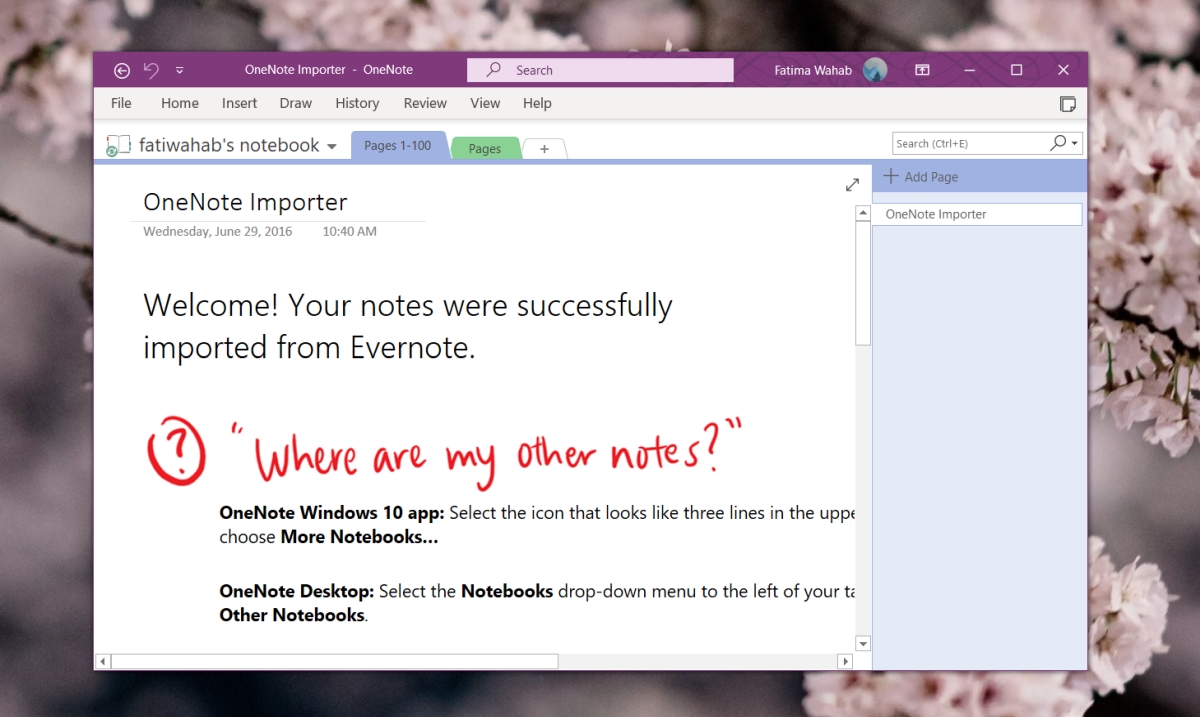
Task: Select the Back navigation arrow
Action: [121, 70]
